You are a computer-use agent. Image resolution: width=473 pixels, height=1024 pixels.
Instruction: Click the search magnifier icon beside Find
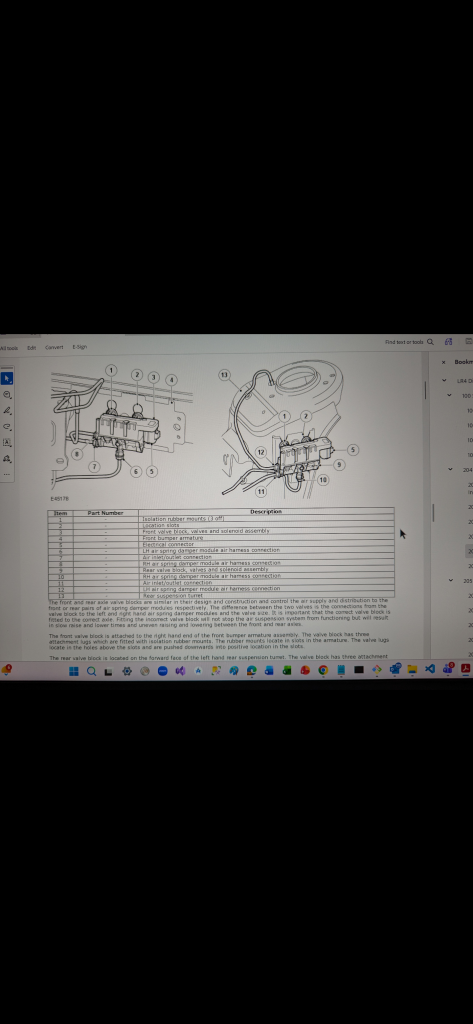point(430,342)
